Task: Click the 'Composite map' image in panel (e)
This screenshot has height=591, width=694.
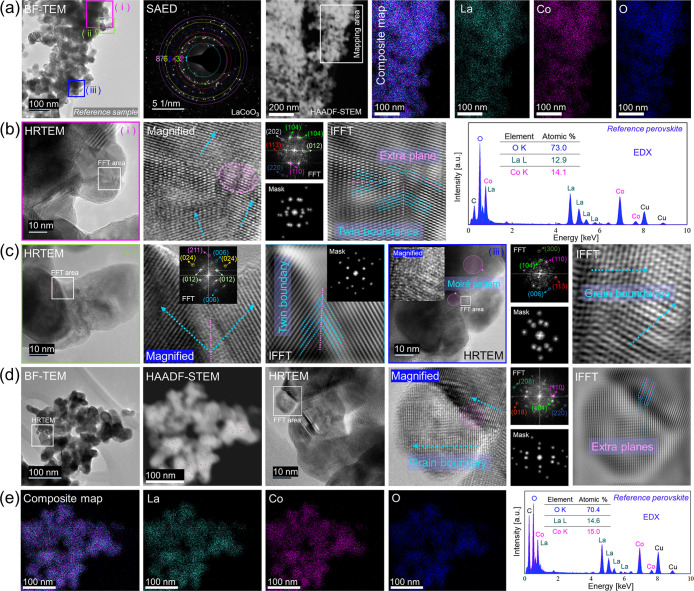Action: (x=81, y=540)
